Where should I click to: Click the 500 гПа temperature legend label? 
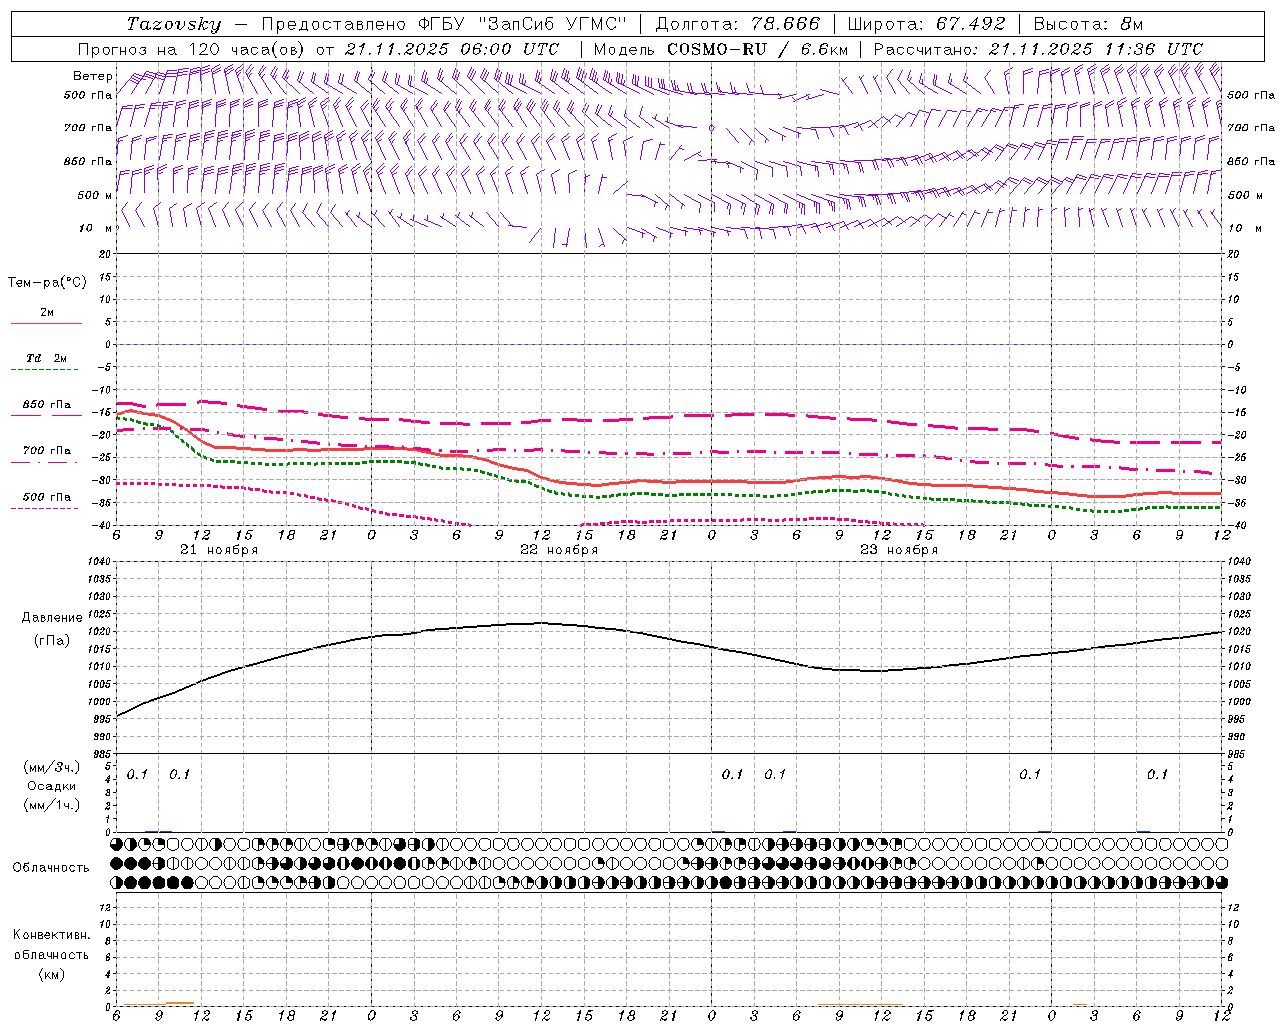point(47,497)
